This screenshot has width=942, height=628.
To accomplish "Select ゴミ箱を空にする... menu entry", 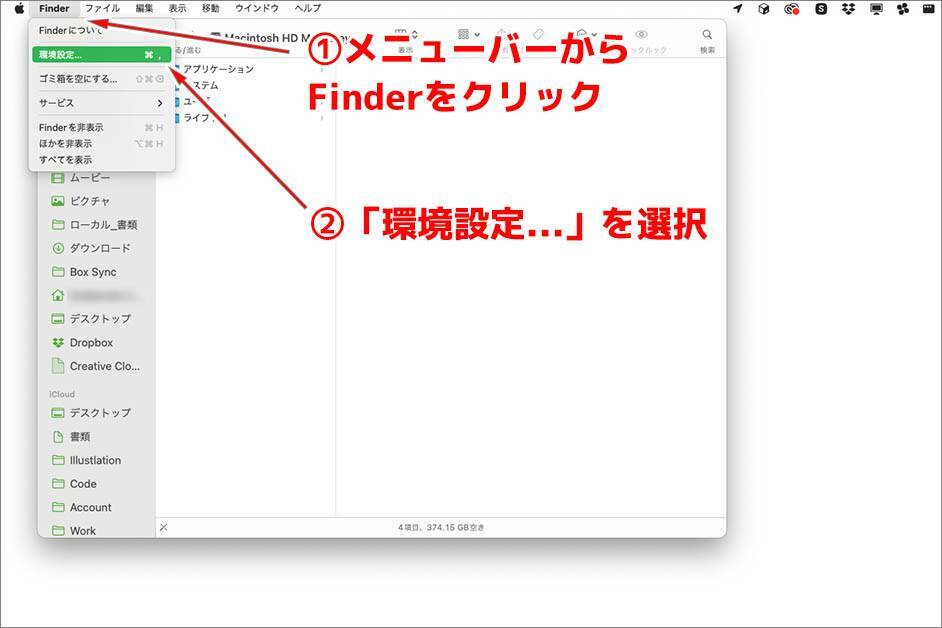I will coord(102,79).
